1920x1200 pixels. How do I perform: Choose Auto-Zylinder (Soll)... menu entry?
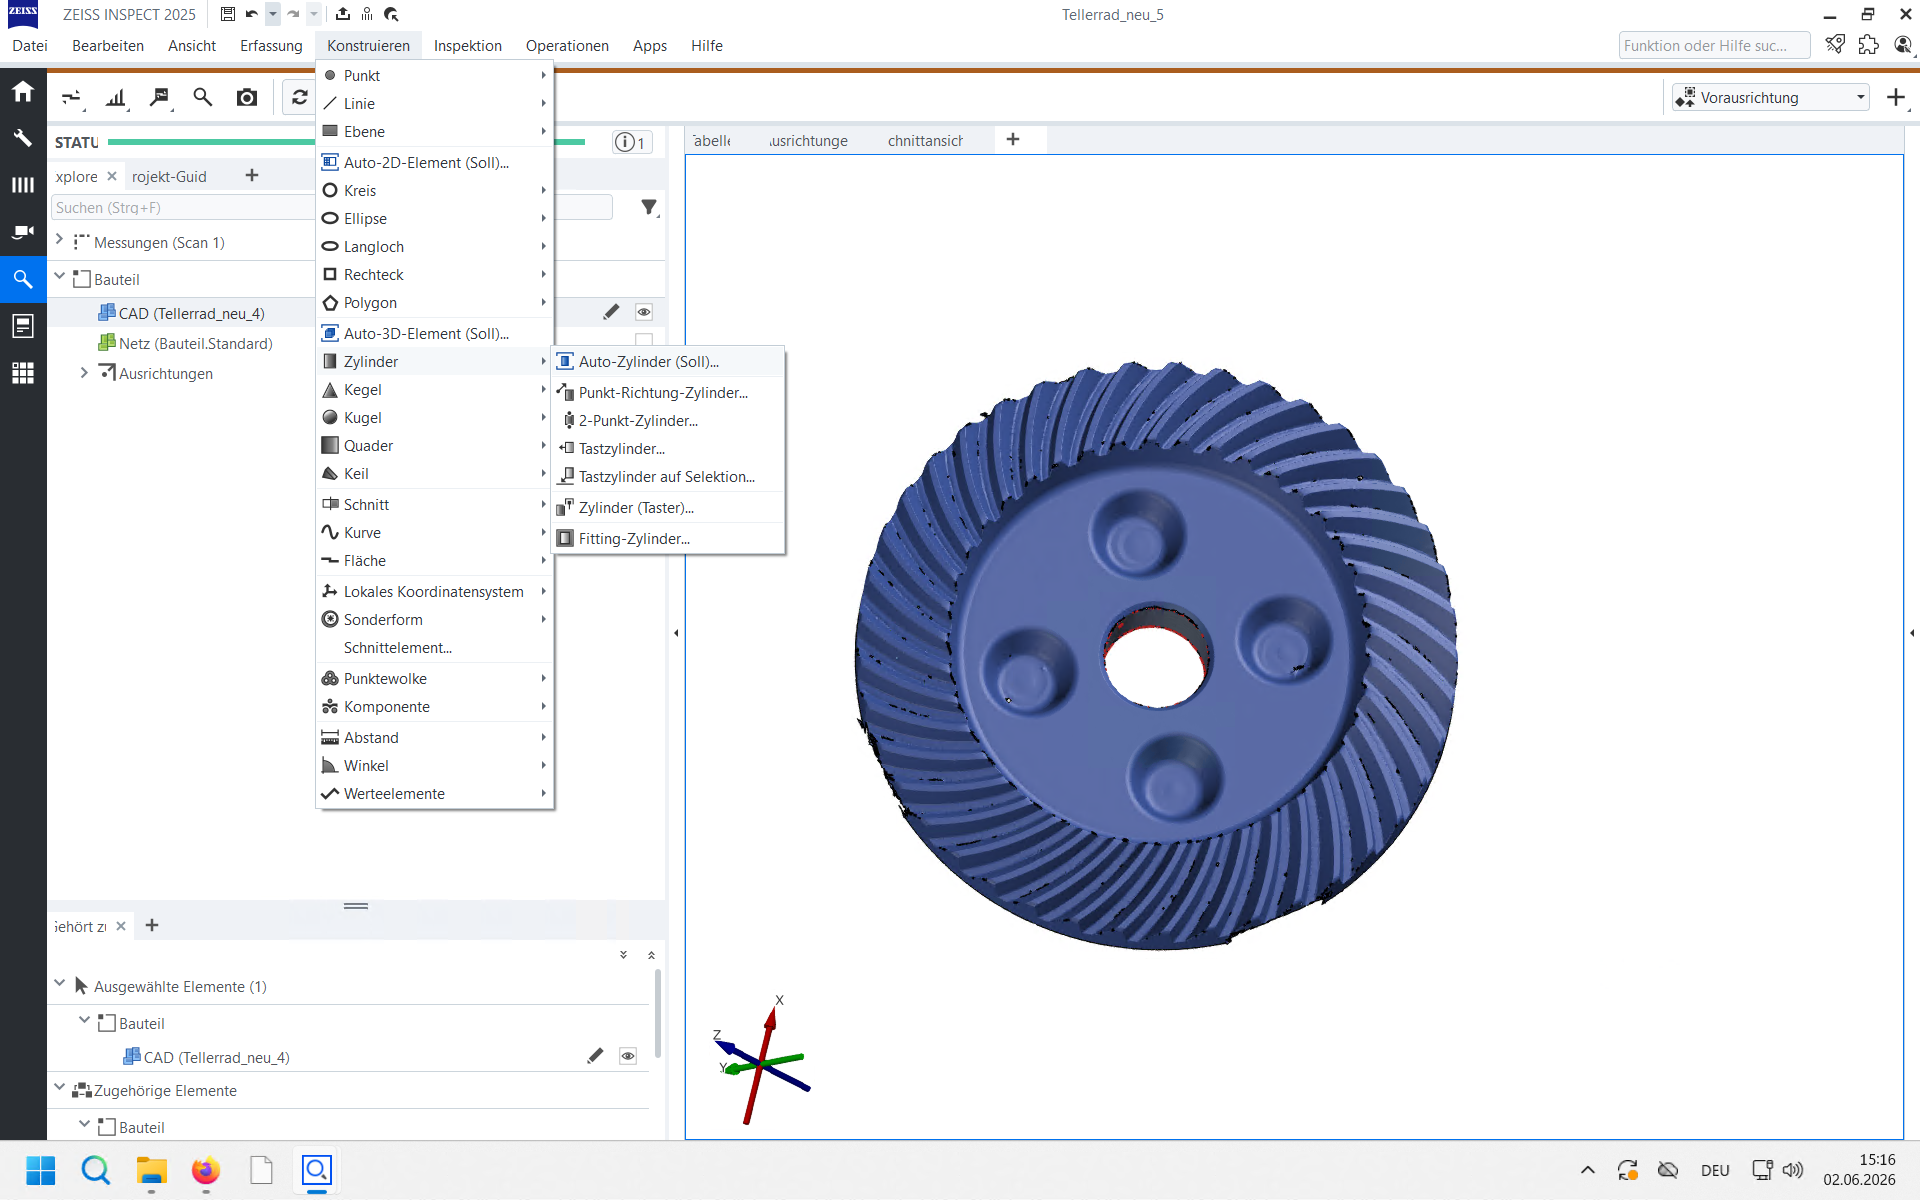coord(668,362)
